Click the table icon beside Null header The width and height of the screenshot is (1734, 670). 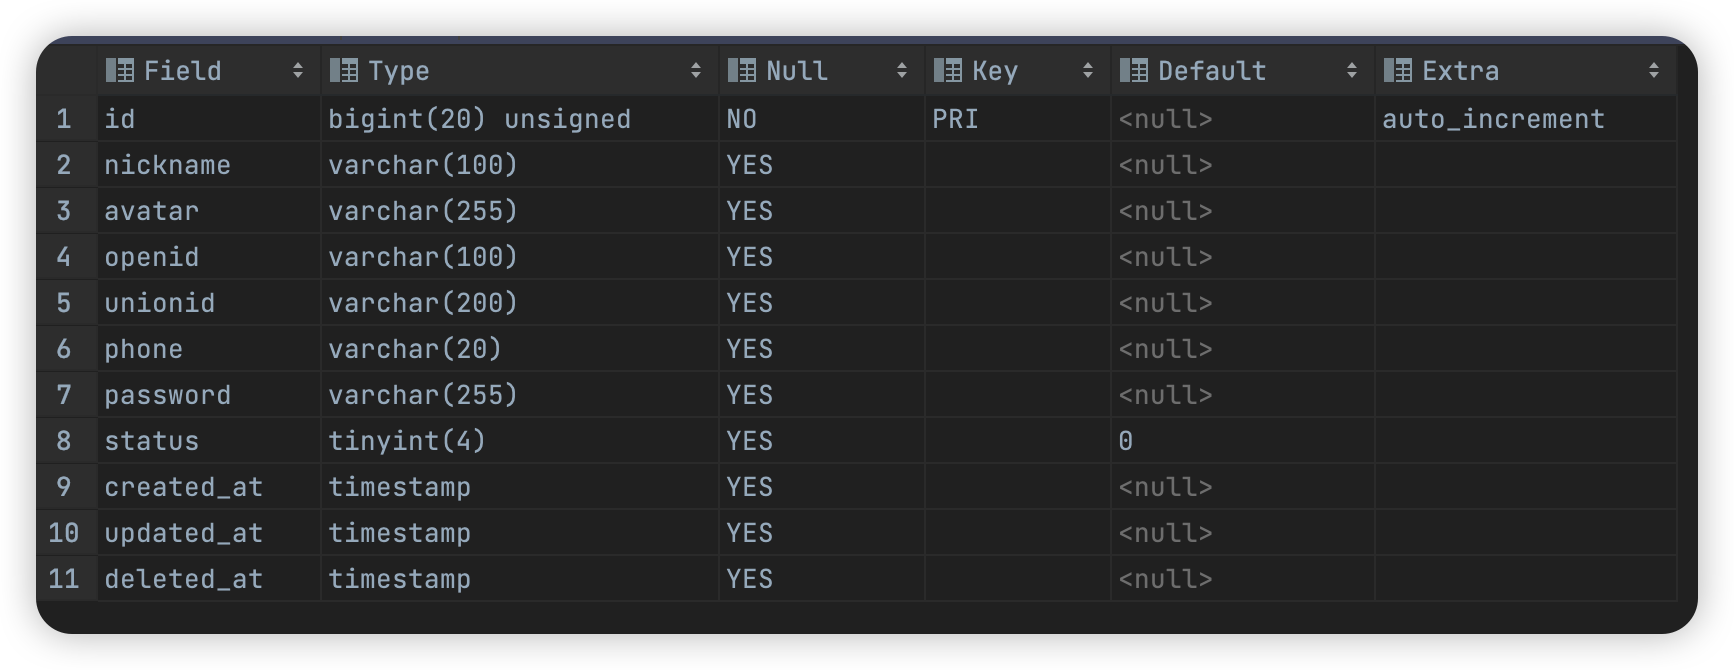[x=742, y=70]
